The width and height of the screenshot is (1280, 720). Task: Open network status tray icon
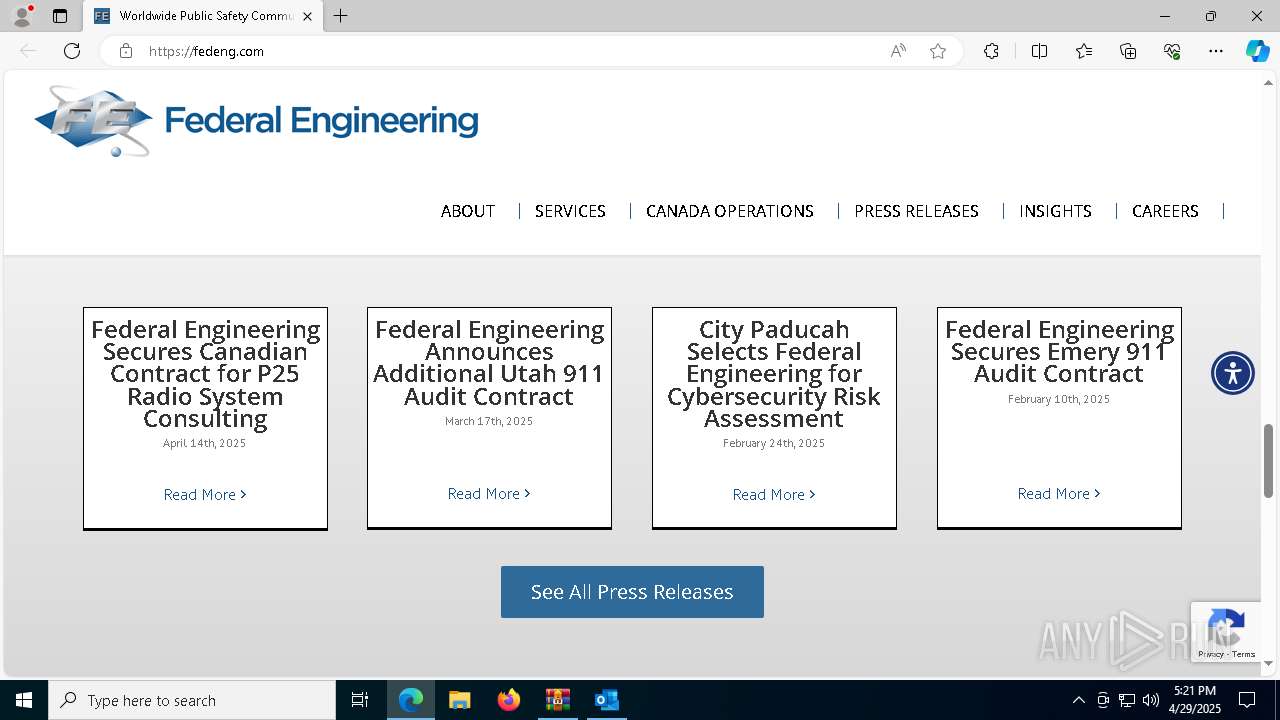[x=1127, y=700]
